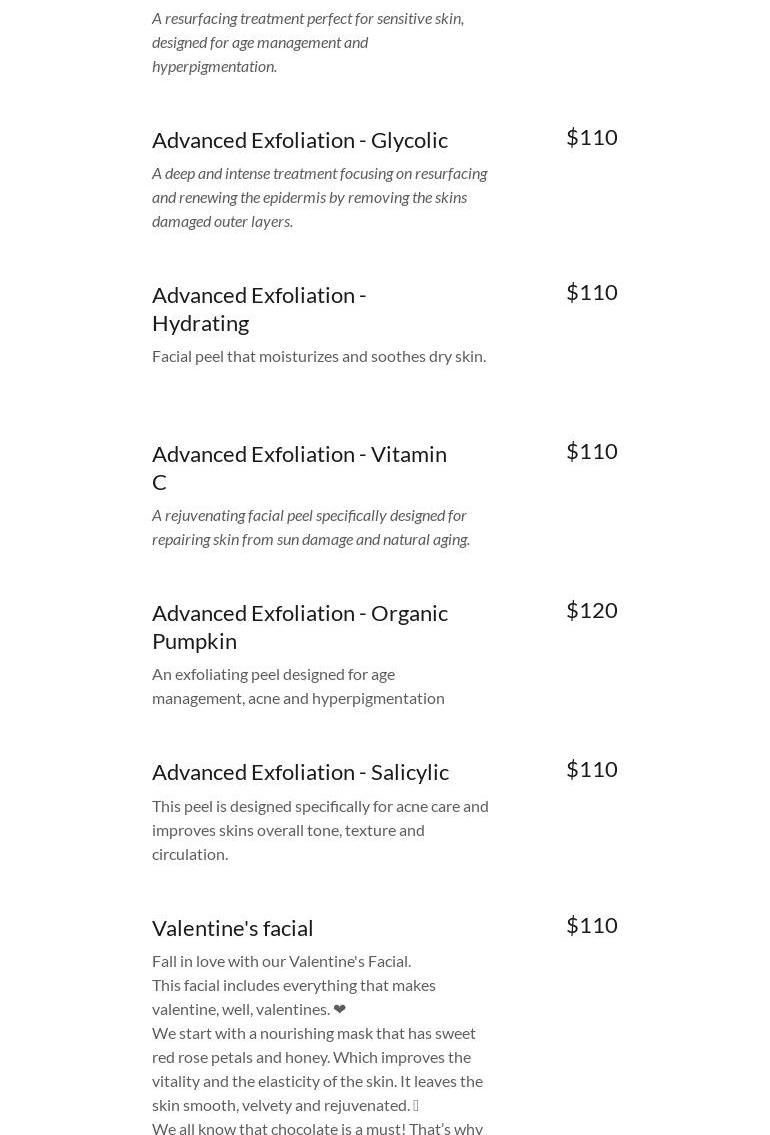770x1135 pixels.
Task: Open the Valentine's facial service
Action: [x=232, y=928]
